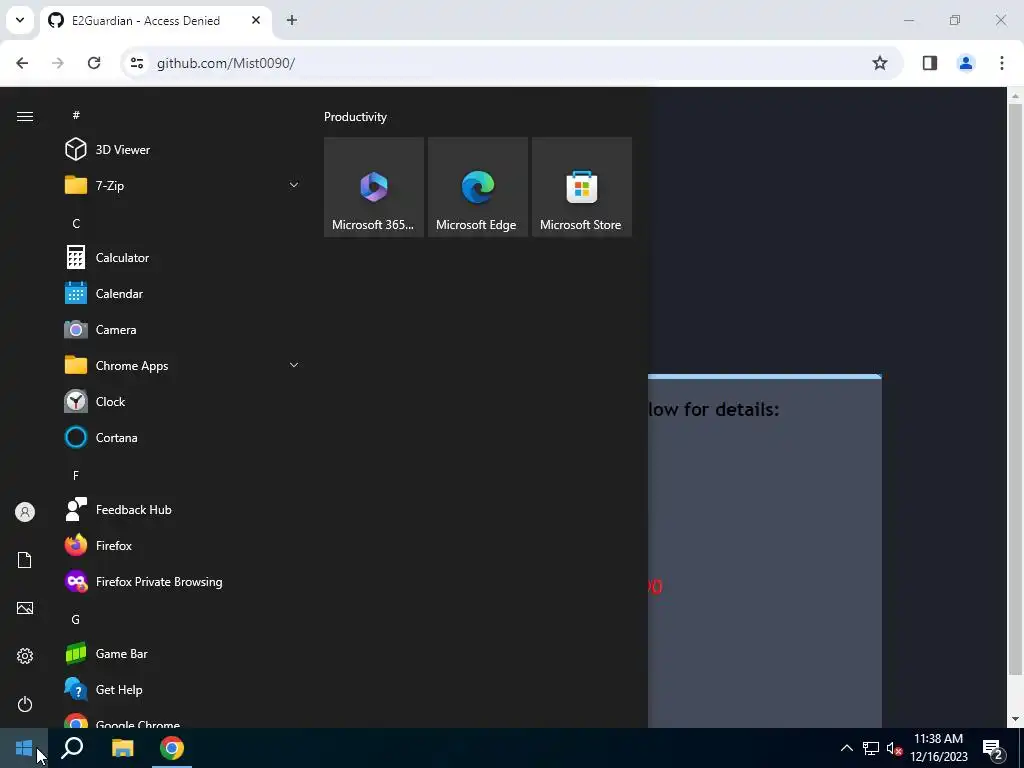Open Game Bar app
Screen dimensions: 1024x768
coord(182,654)
